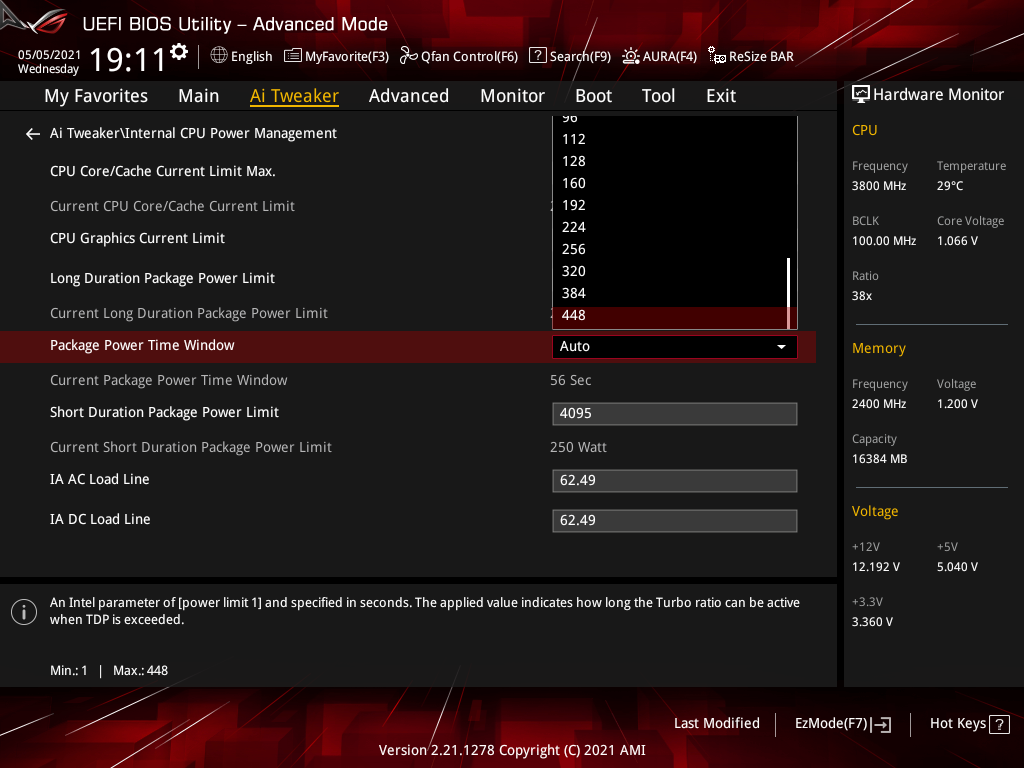Viewport: 1024px width, 768px height.
Task: Click the 56 Sec current time window value
Action: [570, 380]
